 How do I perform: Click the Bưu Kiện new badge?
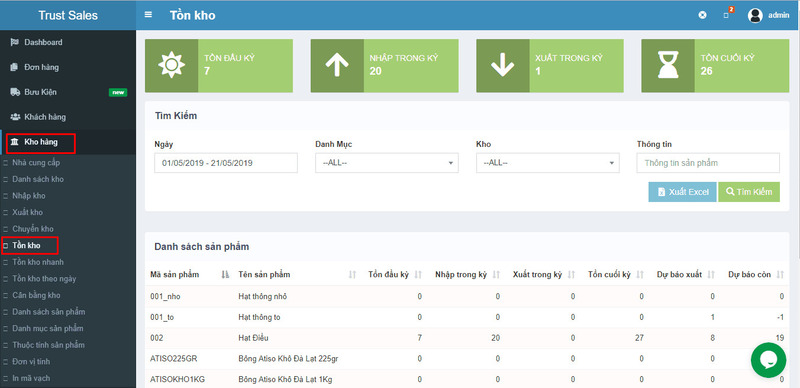118,92
